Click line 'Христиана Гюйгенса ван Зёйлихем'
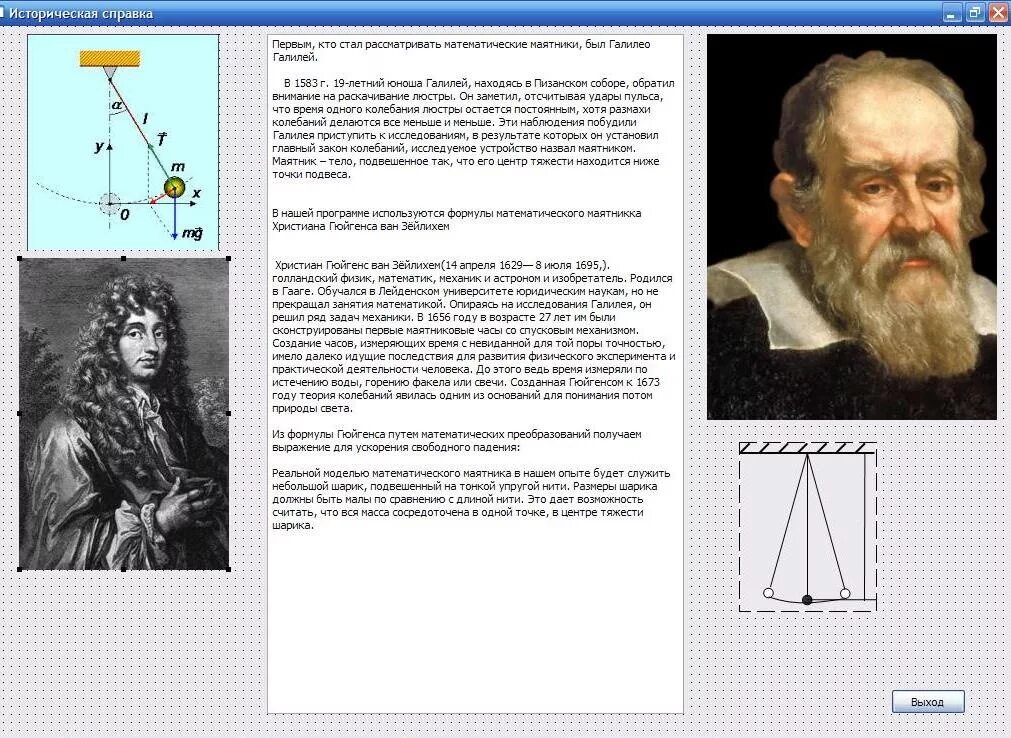The width and height of the screenshot is (1011, 738). coord(360,226)
